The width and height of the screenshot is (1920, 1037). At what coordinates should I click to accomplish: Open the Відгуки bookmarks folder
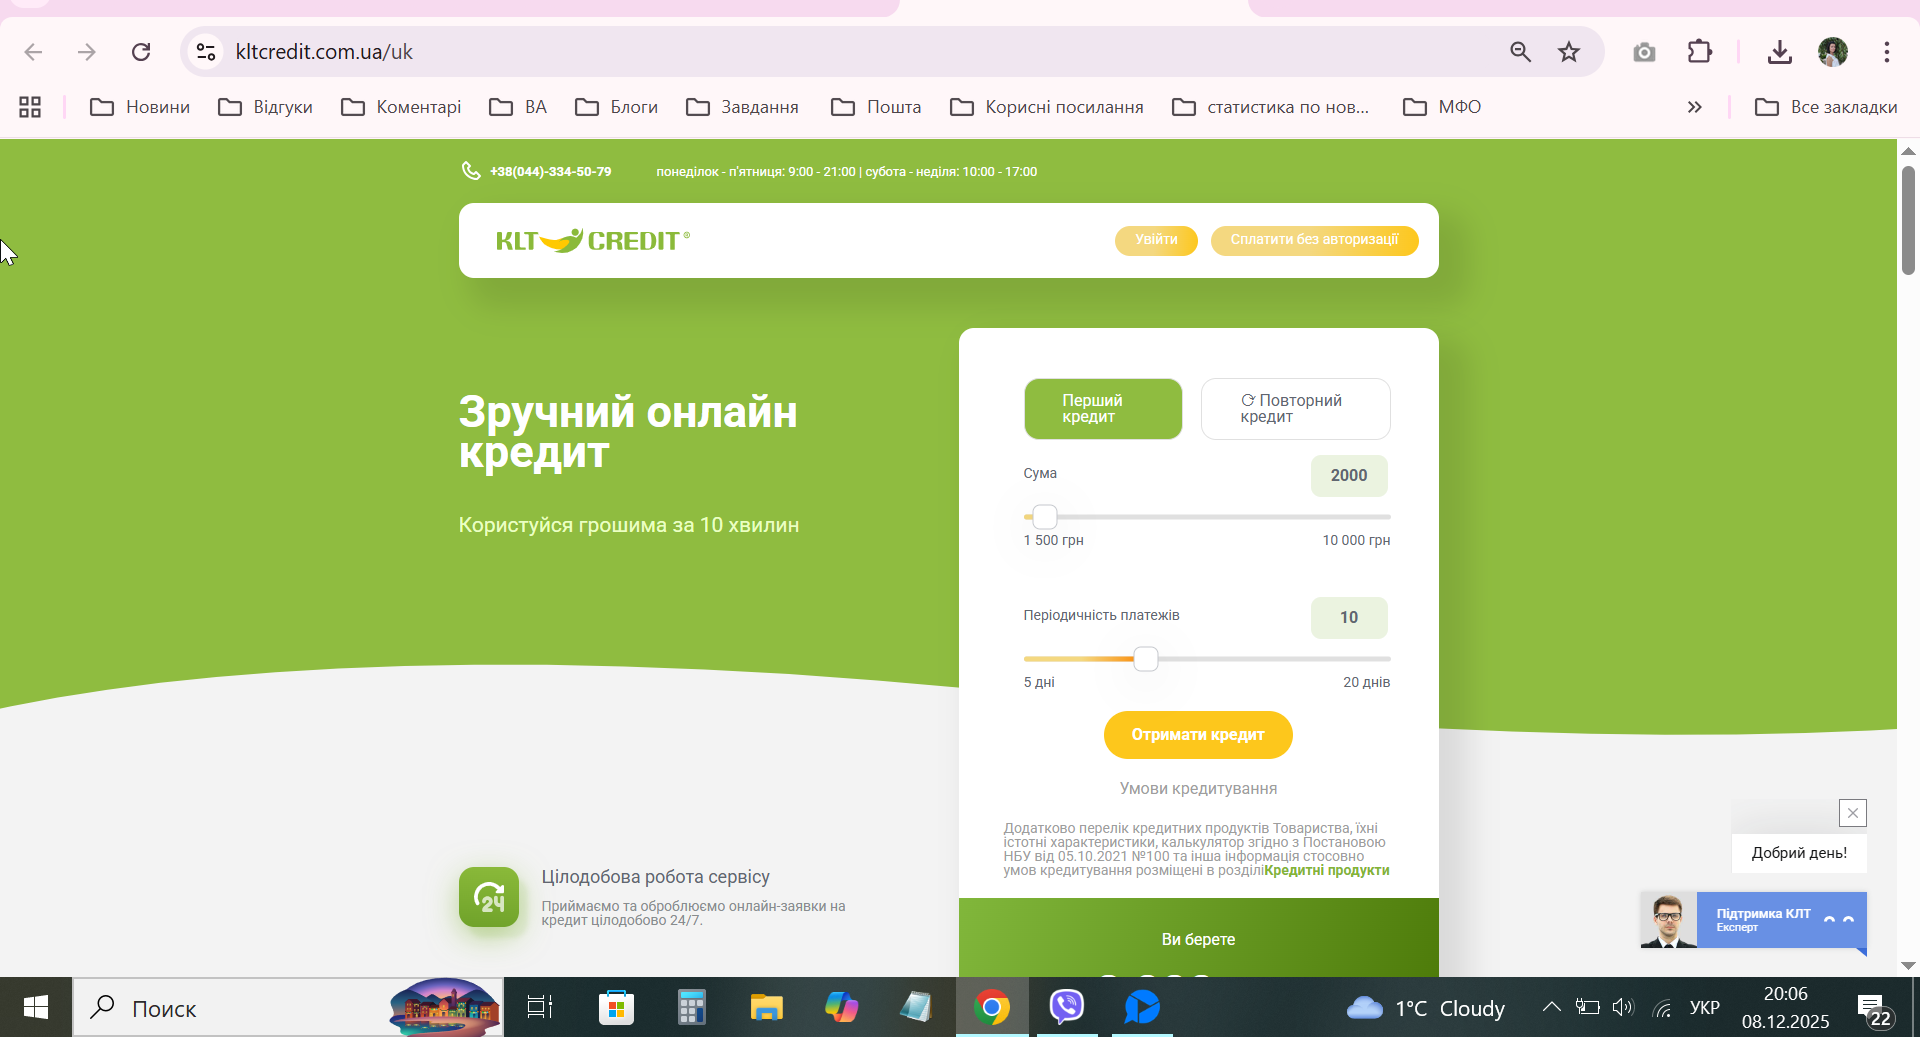tap(266, 107)
